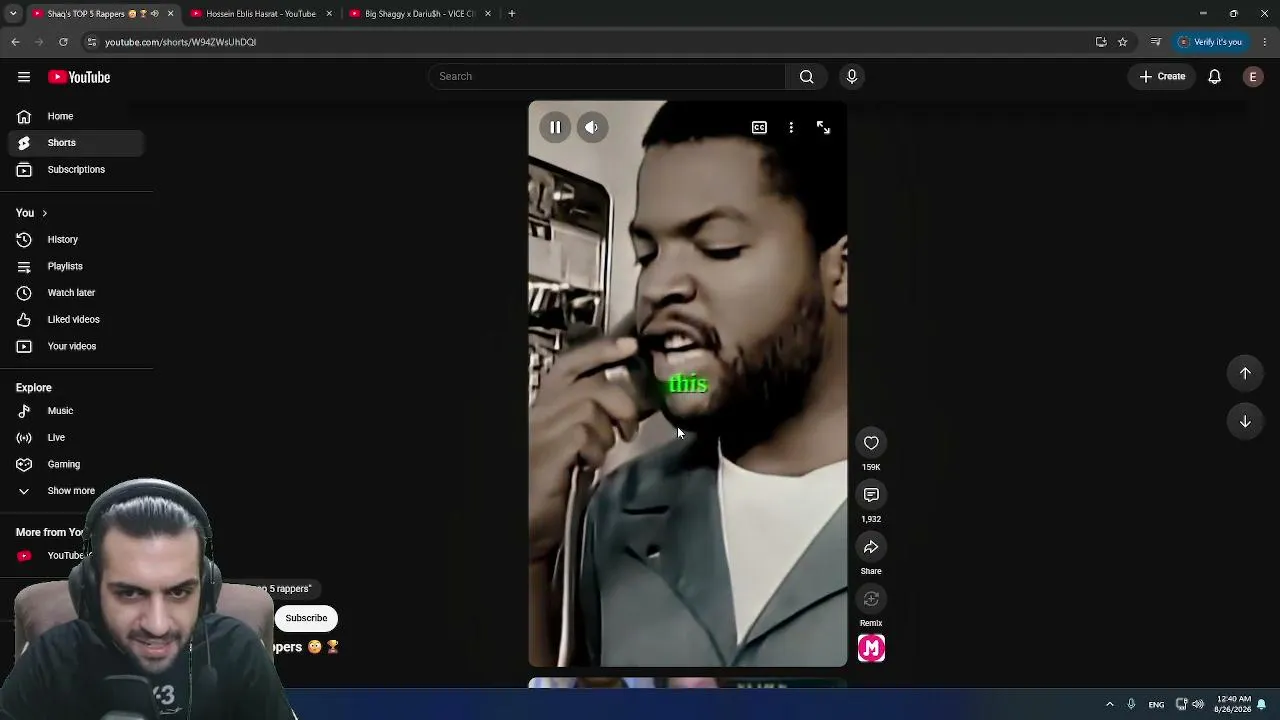The width and height of the screenshot is (1280, 720).
Task: Like this Short
Action: click(x=871, y=443)
